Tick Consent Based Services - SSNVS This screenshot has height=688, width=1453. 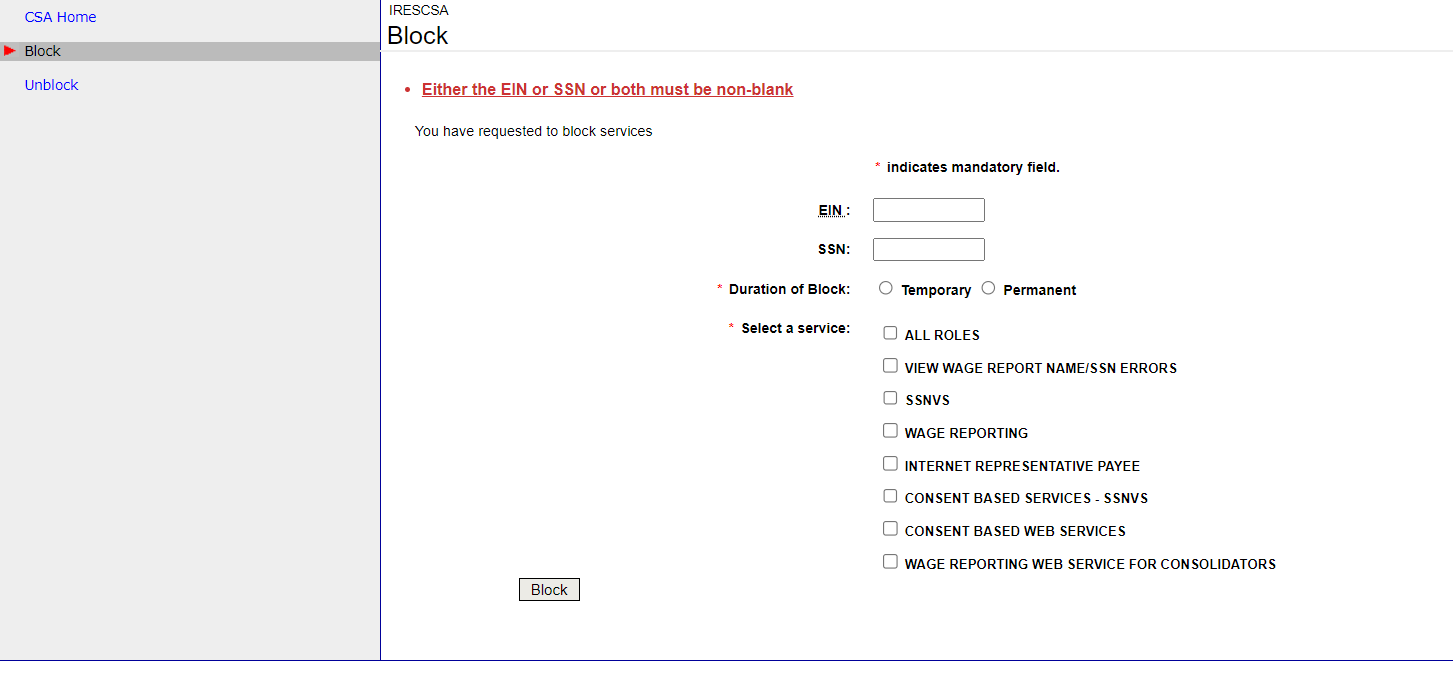pyautogui.click(x=890, y=496)
